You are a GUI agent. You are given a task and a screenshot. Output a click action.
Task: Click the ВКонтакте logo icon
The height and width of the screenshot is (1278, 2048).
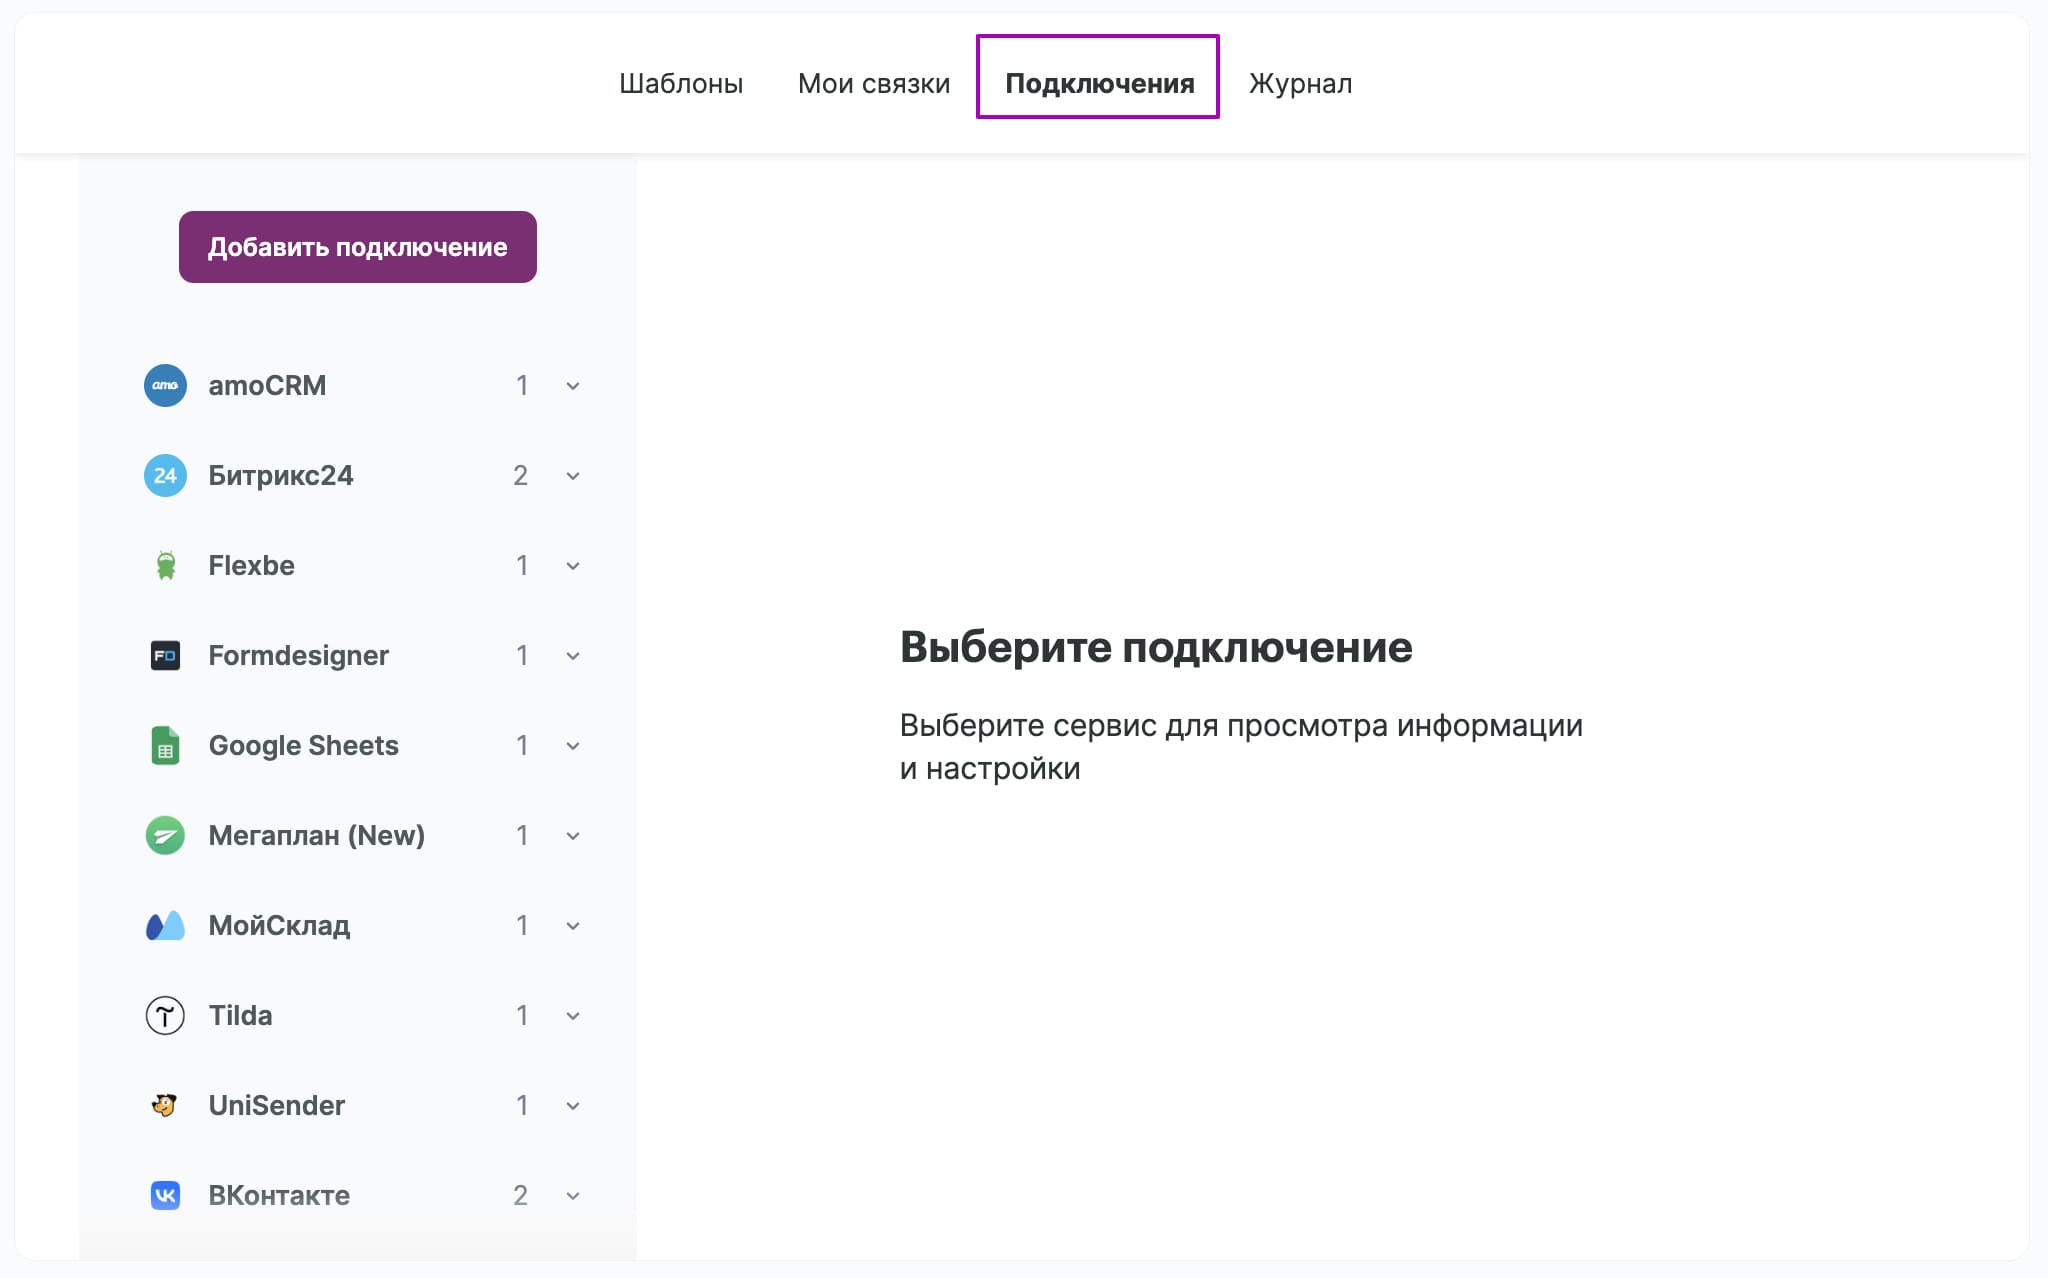point(165,1195)
